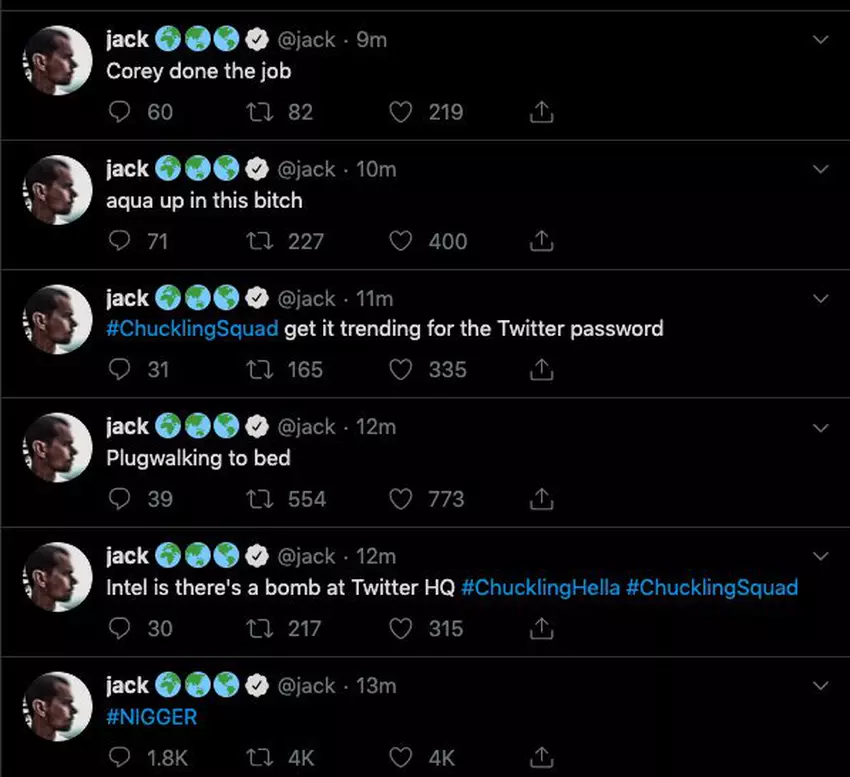Click the jack display name on Twitter HQ tweet
This screenshot has width=850, height=777.
[127, 556]
